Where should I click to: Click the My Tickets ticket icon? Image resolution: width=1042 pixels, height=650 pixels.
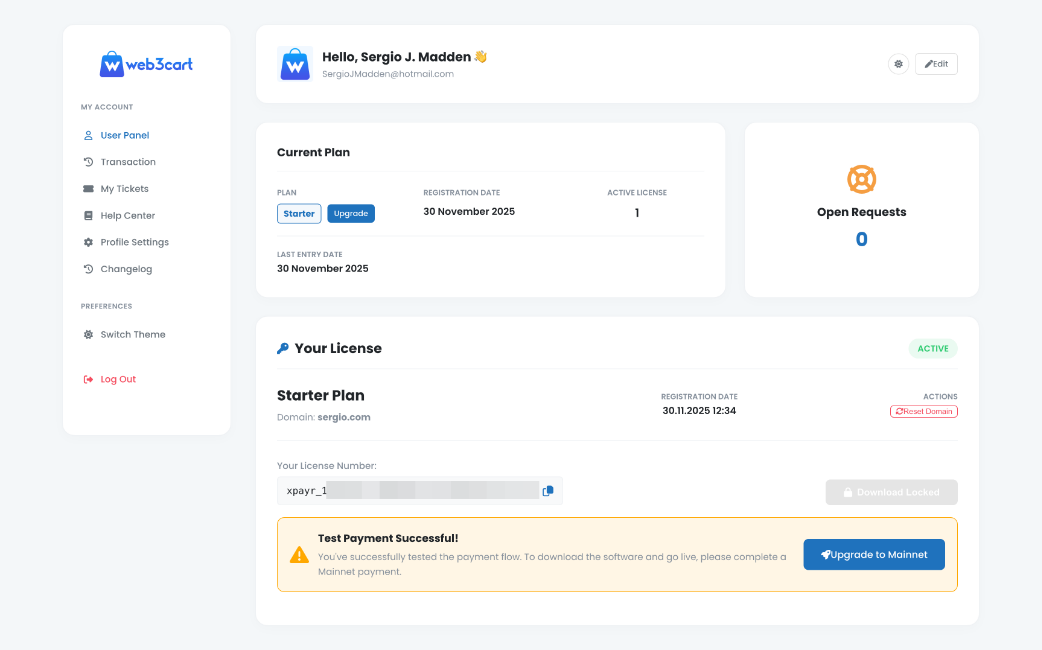coord(88,189)
